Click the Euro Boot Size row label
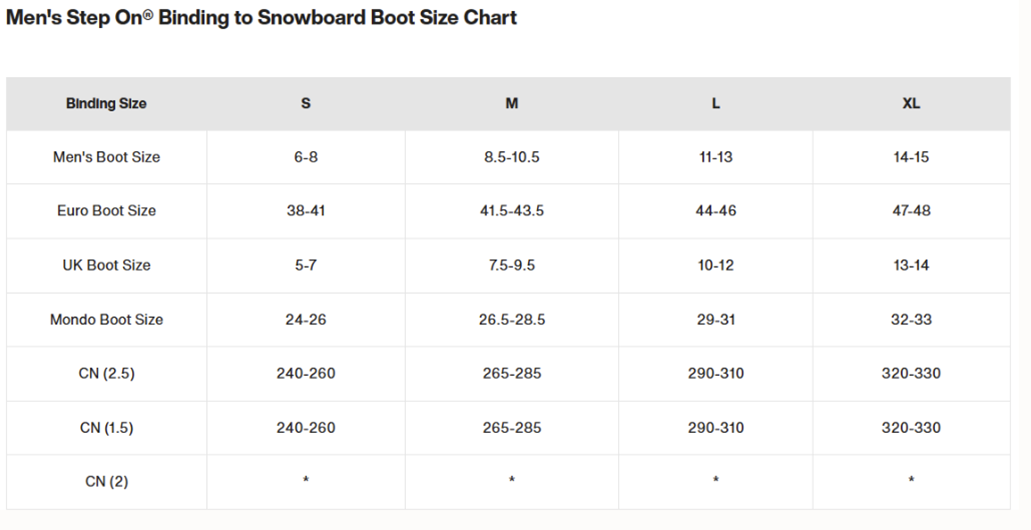The image size is (1031, 530). pyautogui.click(x=107, y=210)
